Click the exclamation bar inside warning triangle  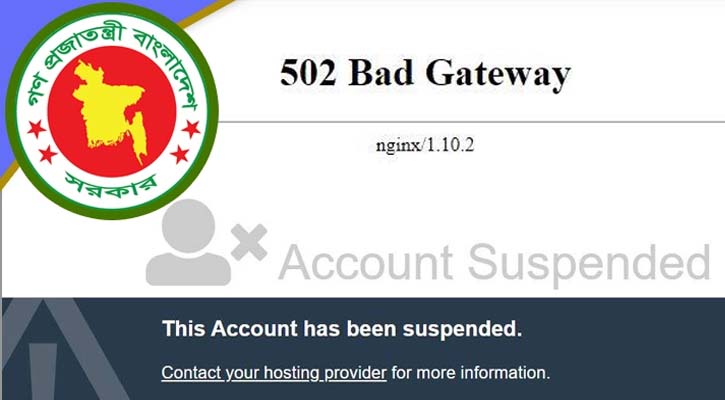[43, 371]
